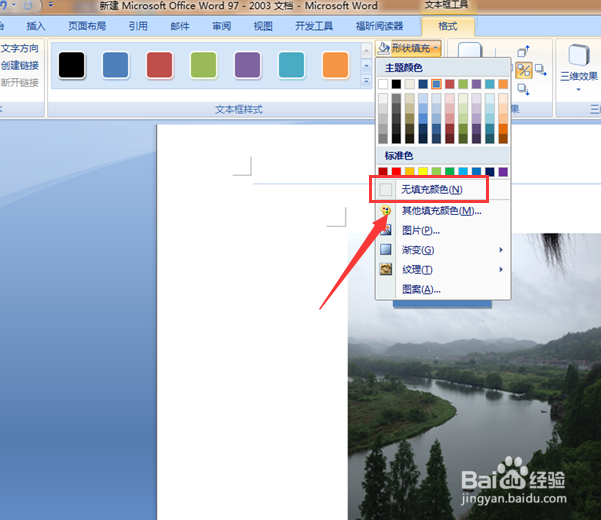Apply the orange text box style
The height and width of the screenshot is (520, 601).
pyautogui.click(x=335, y=65)
